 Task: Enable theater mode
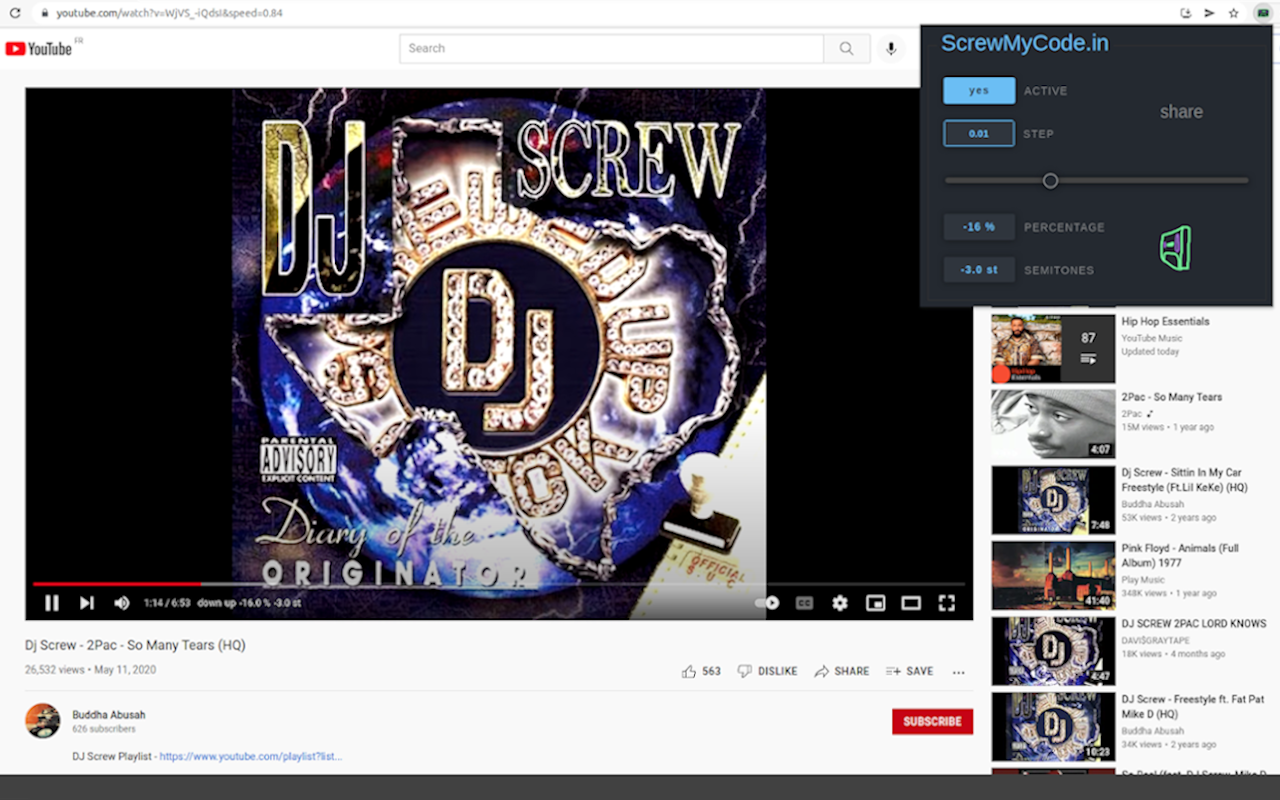tap(911, 603)
